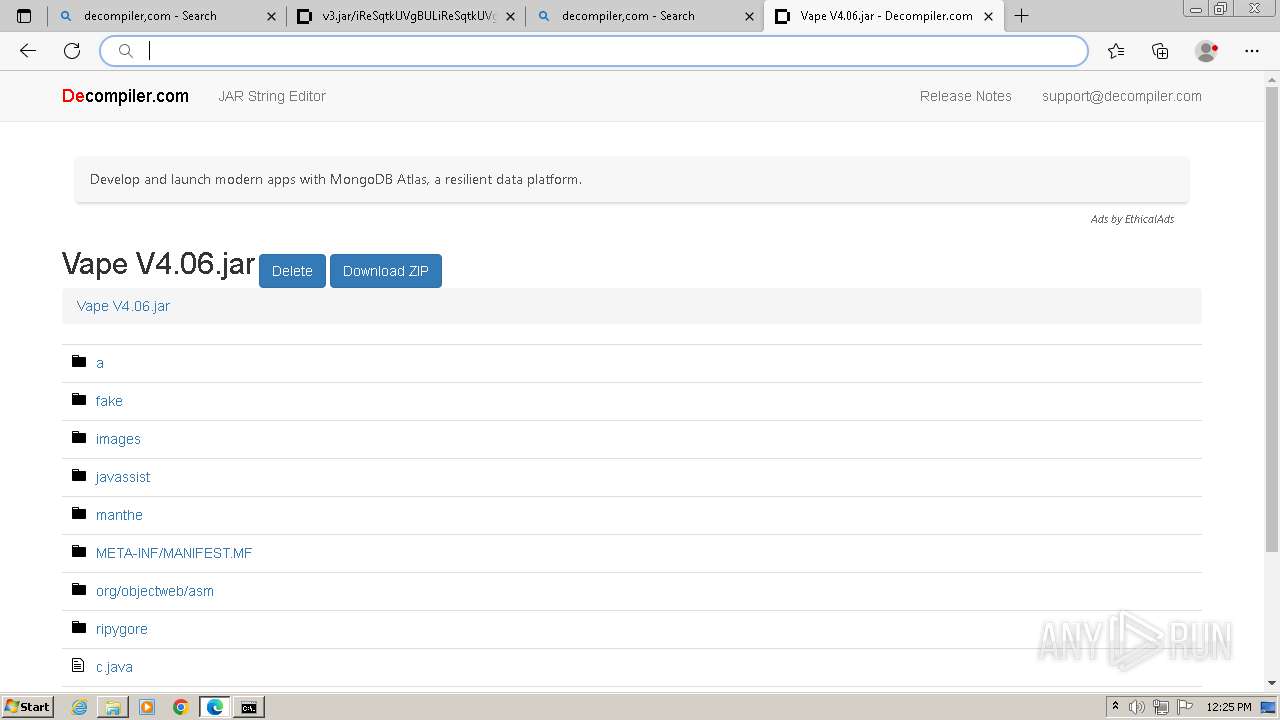
Task: Close the second decompiler.com Search tab
Action: pos(749,16)
